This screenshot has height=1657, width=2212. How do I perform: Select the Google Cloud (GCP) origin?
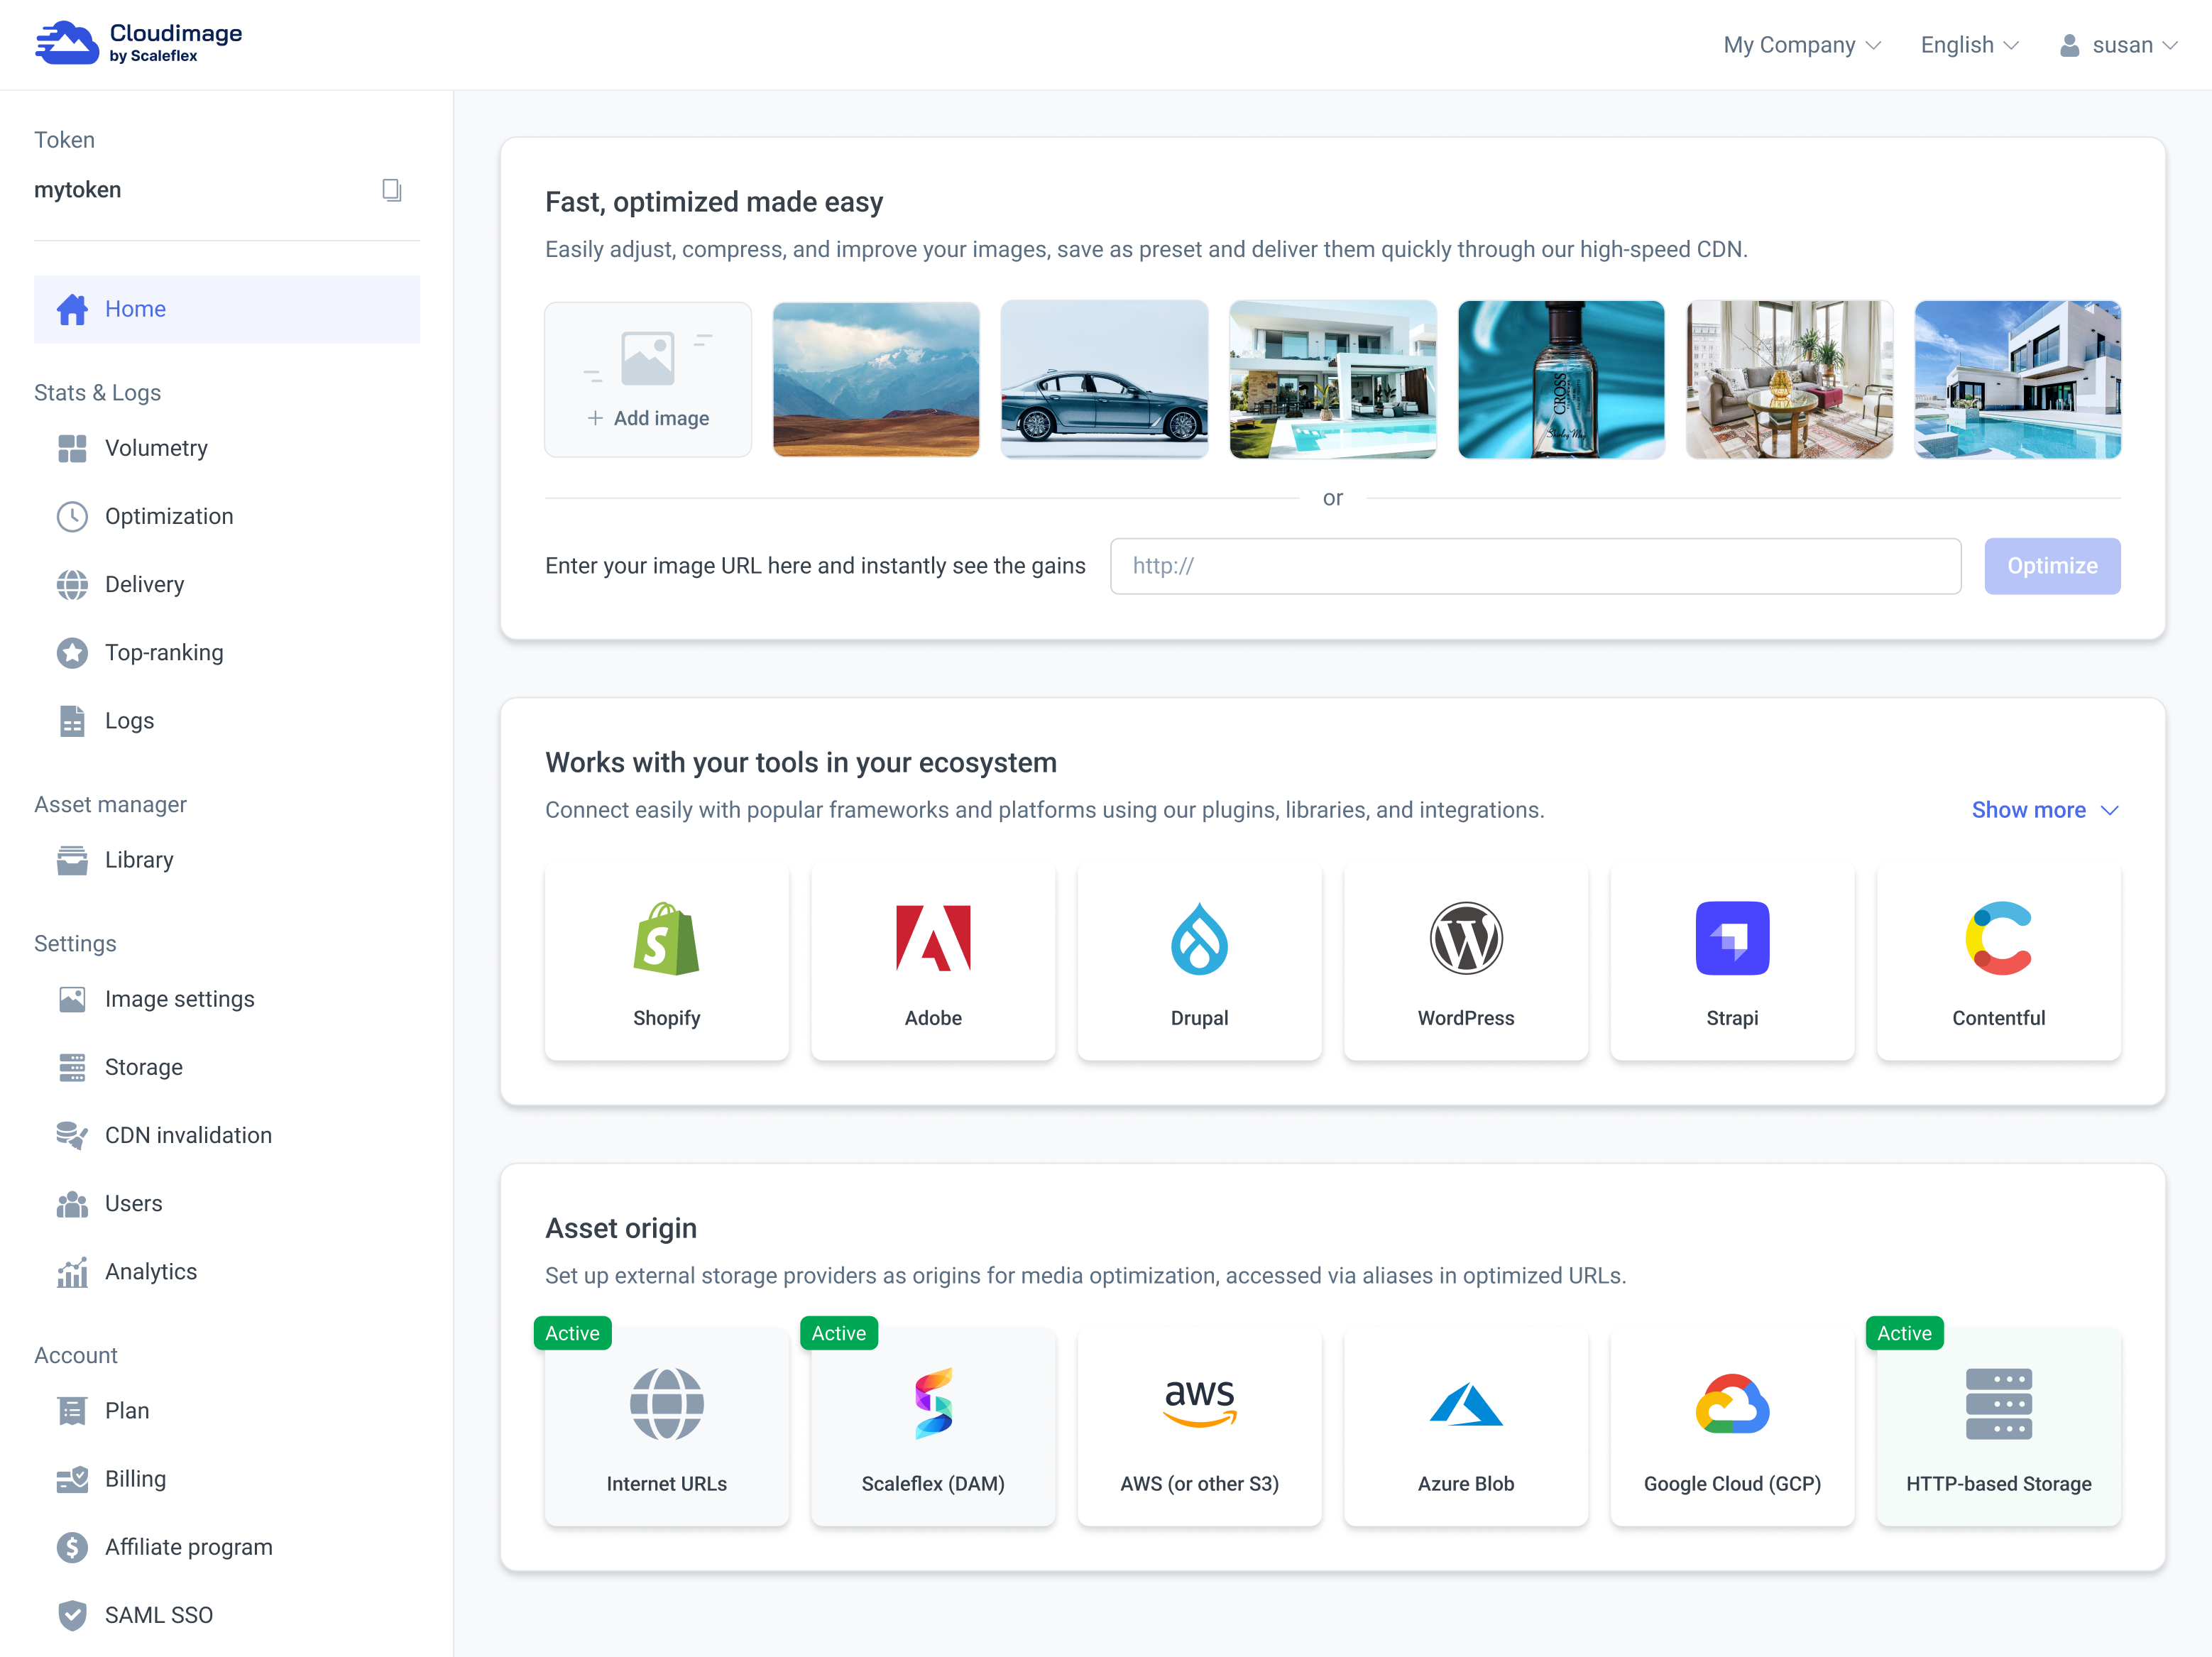[x=1732, y=1427]
